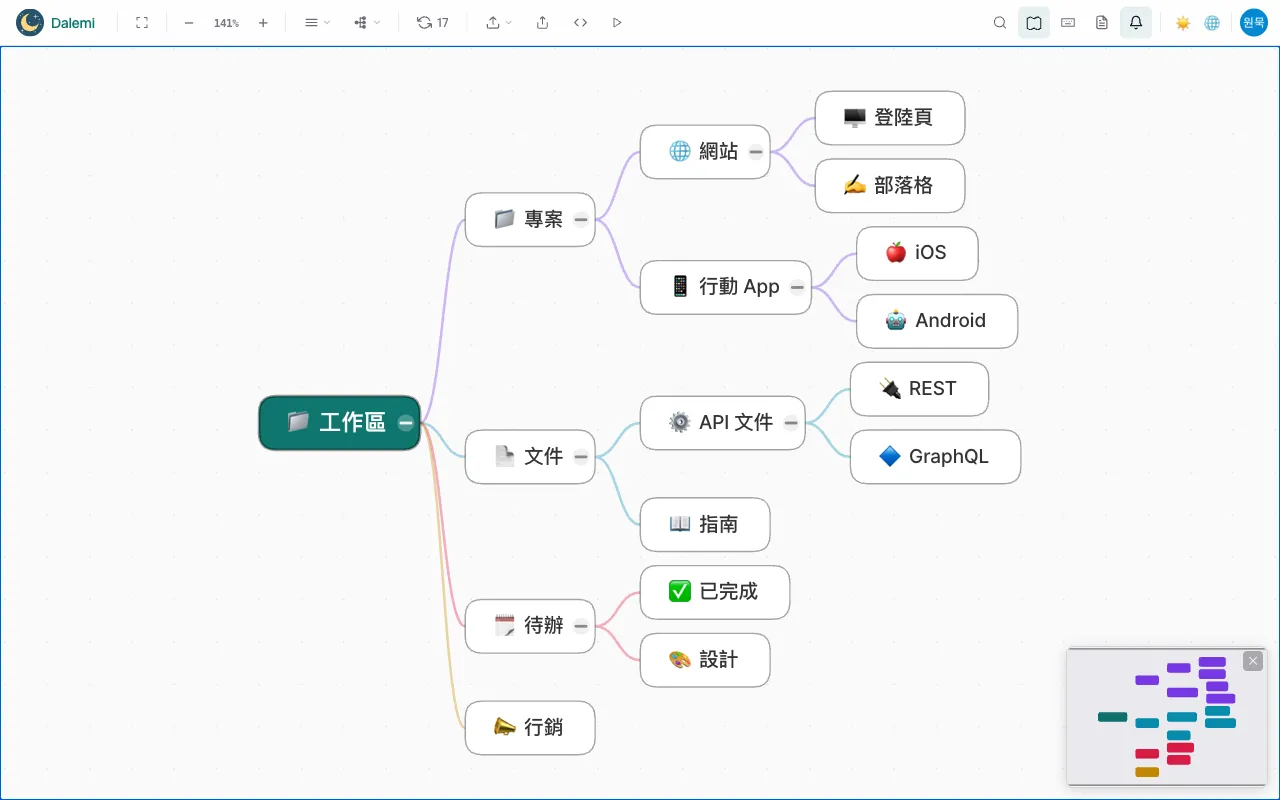Click the Dalemi moon logo
Viewport: 1280px width, 800px height.
(30, 22)
